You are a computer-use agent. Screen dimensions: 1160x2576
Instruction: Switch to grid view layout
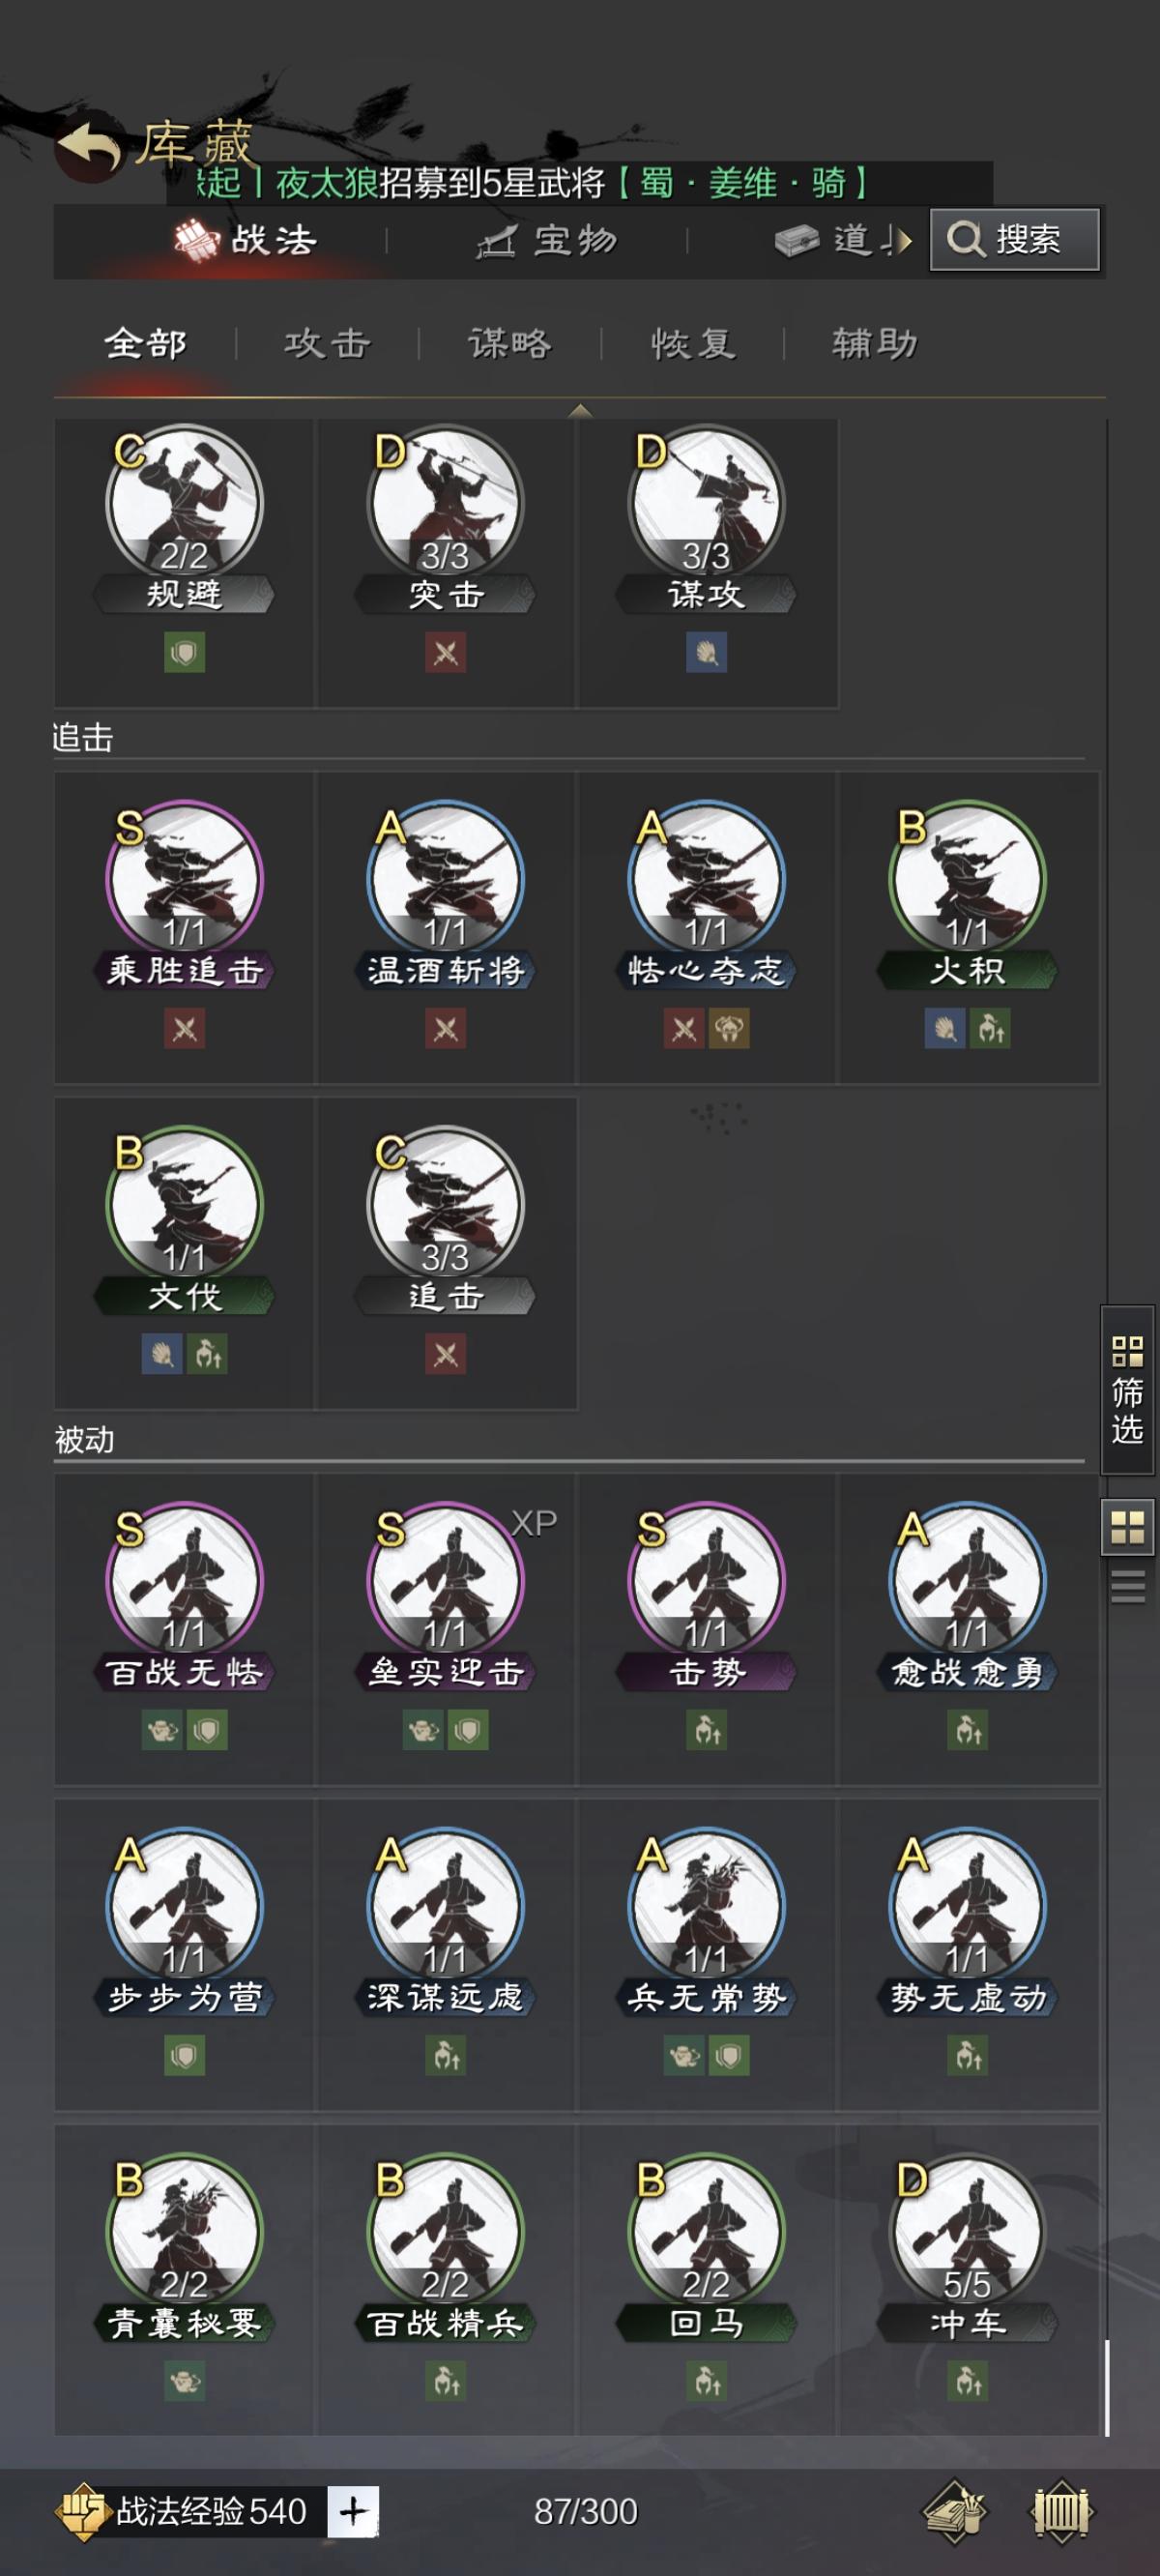1127,1527
